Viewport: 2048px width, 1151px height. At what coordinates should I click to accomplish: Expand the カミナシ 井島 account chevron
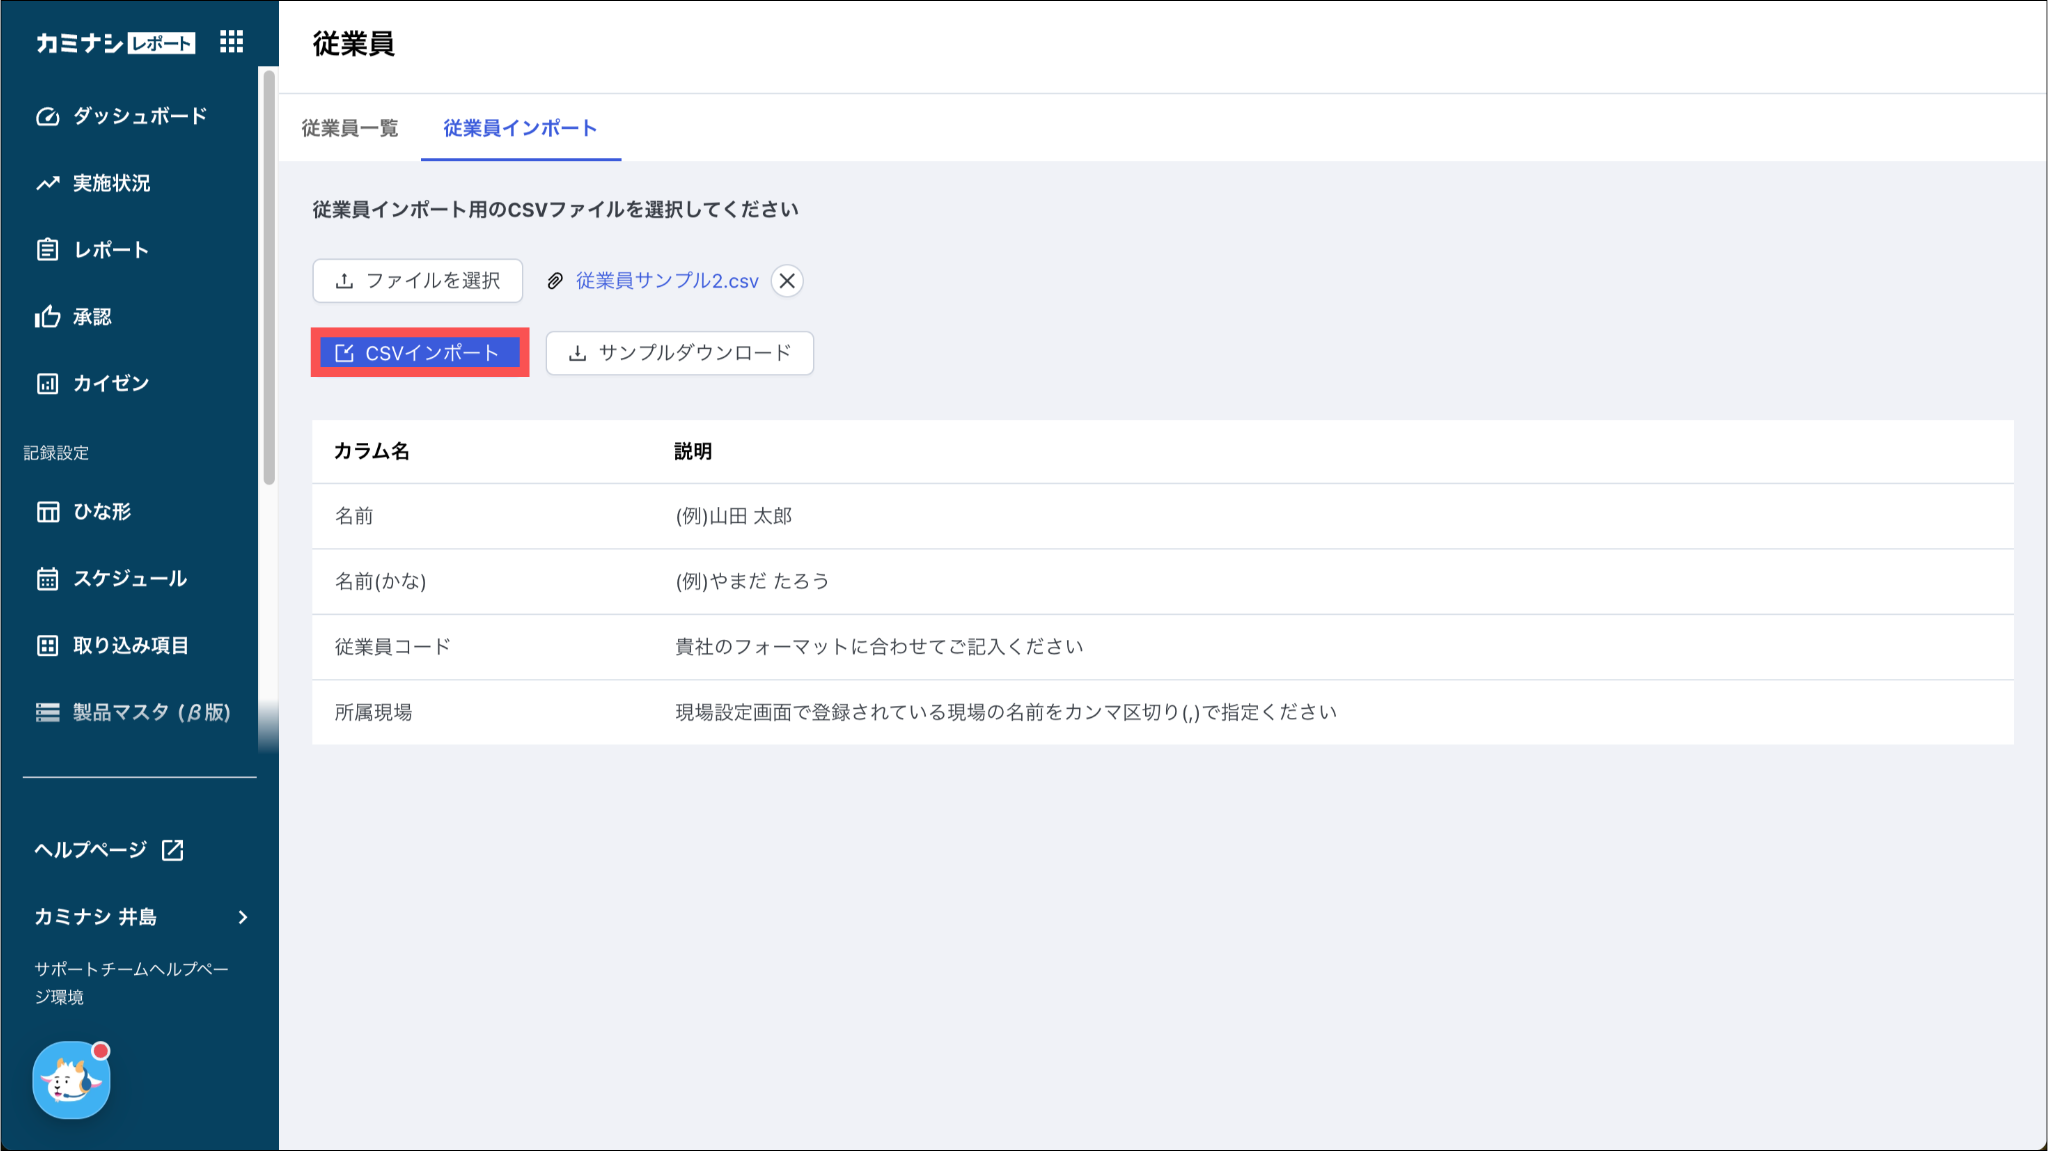click(242, 917)
